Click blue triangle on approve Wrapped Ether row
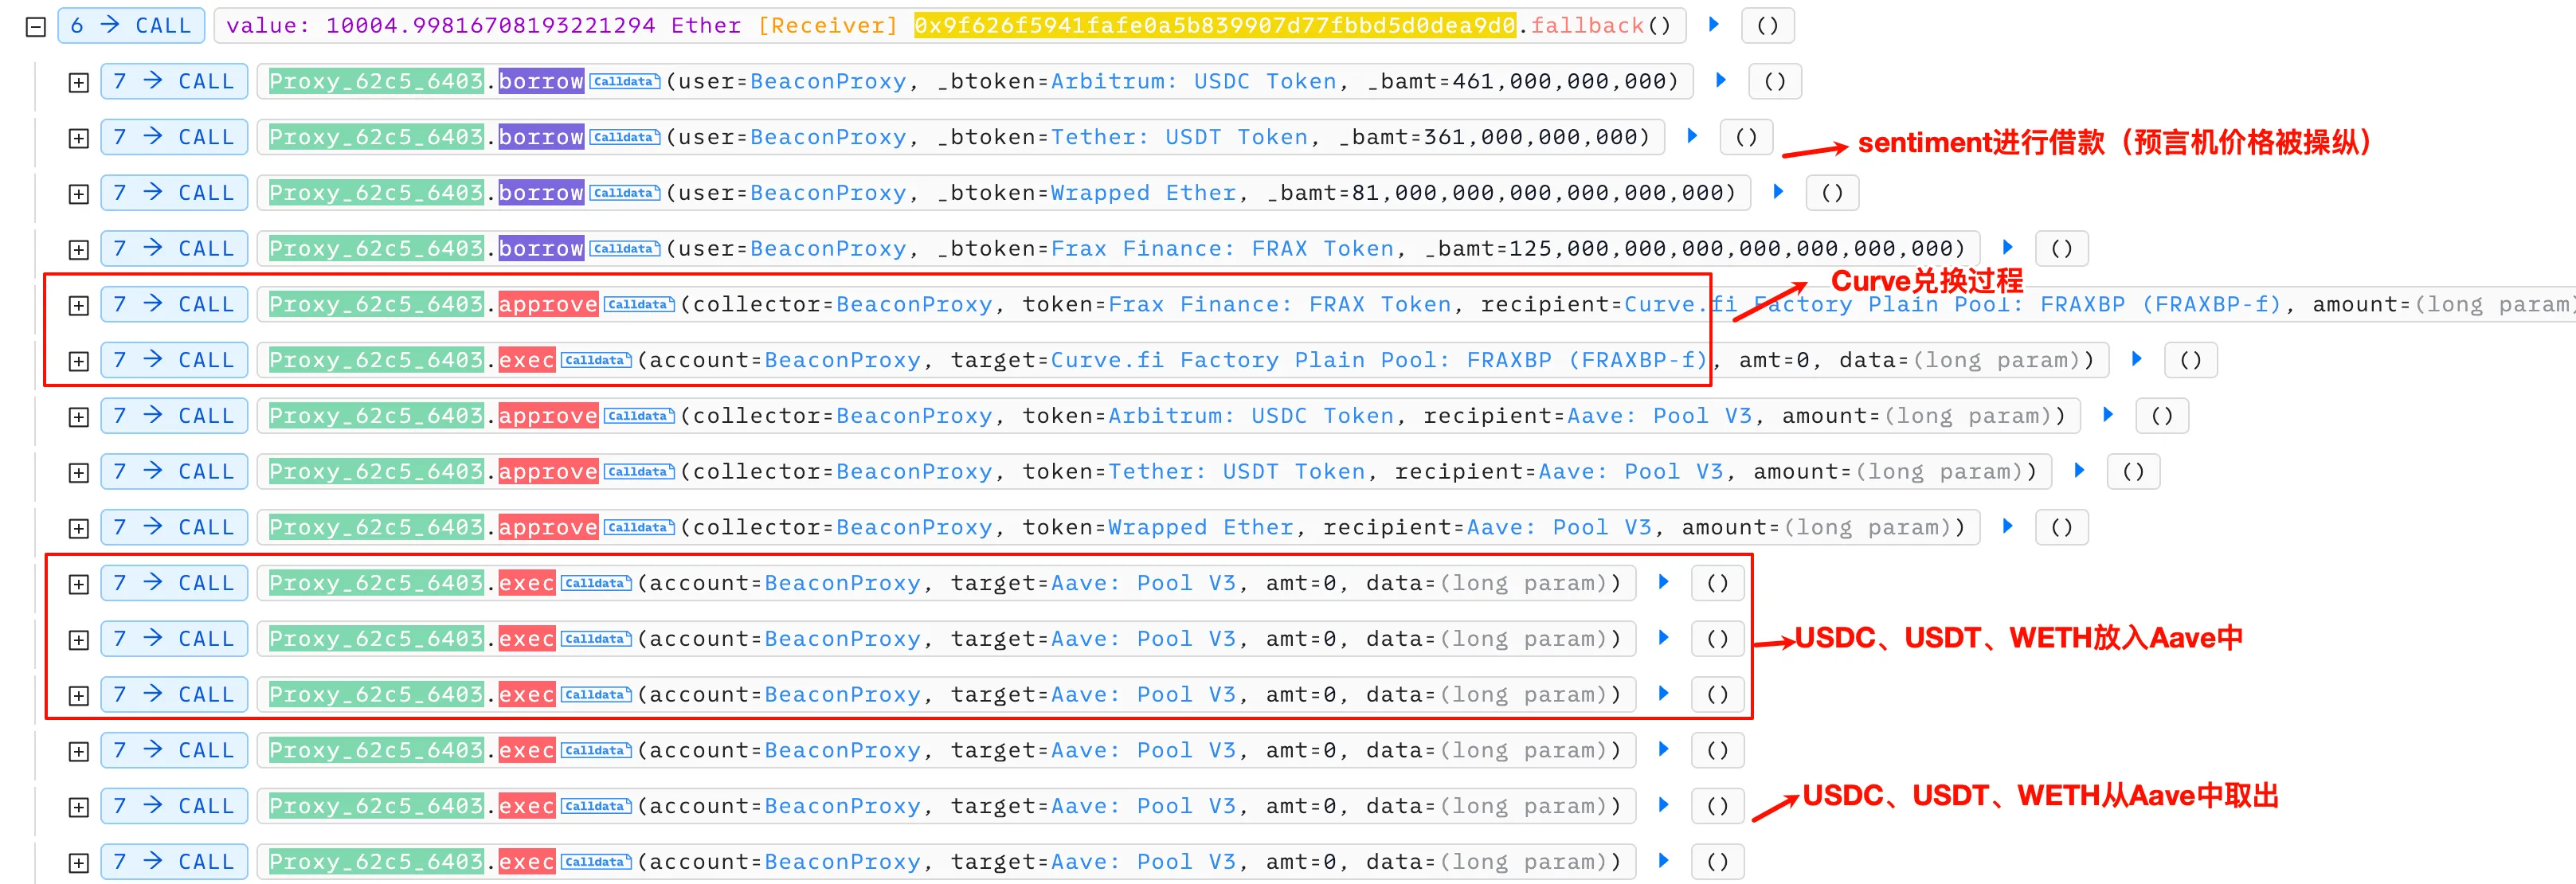 click(x=2008, y=525)
